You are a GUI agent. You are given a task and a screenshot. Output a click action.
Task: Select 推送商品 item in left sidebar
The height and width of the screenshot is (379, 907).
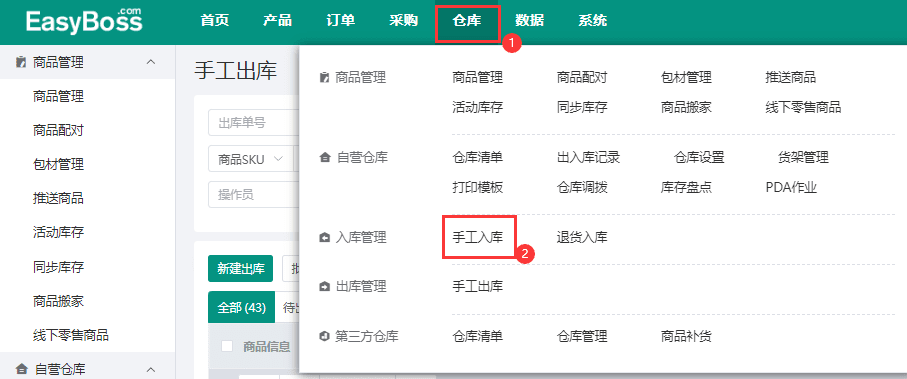[58, 198]
